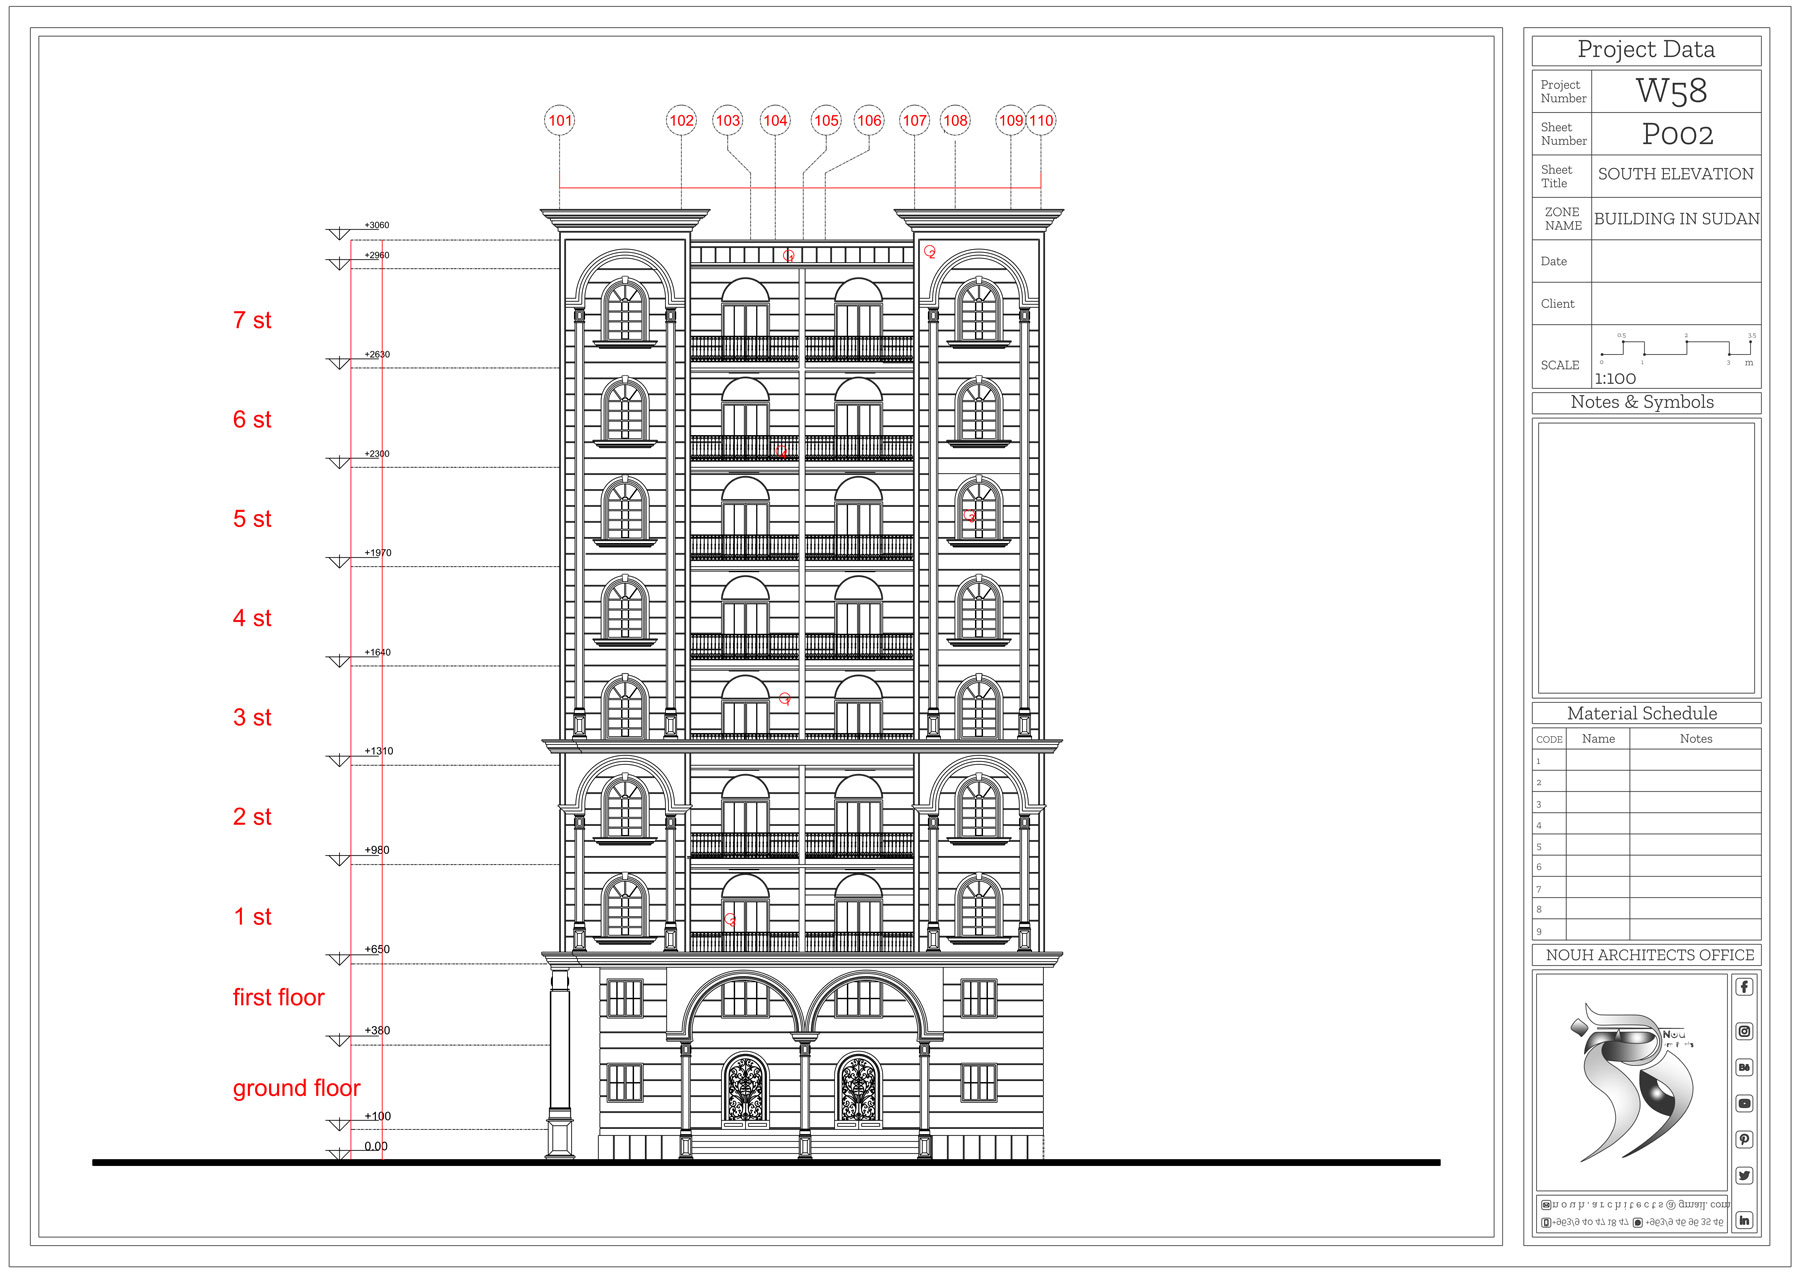Viewport: 1800px width, 1273px height.
Task: Select the 0.00 level marker triangle
Action: coord(339,1155)
